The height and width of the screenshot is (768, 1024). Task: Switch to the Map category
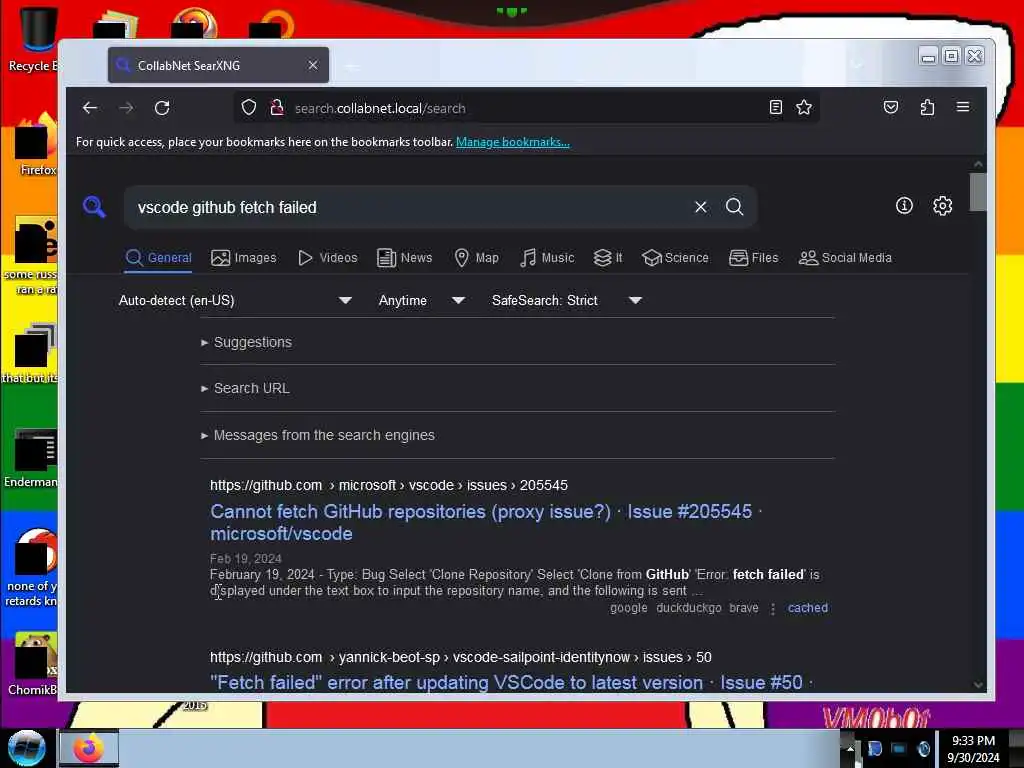476,258
